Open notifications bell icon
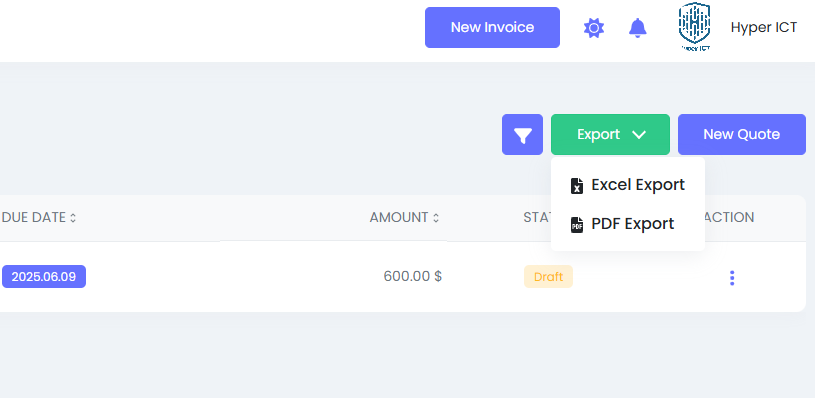 pos(638,28)
